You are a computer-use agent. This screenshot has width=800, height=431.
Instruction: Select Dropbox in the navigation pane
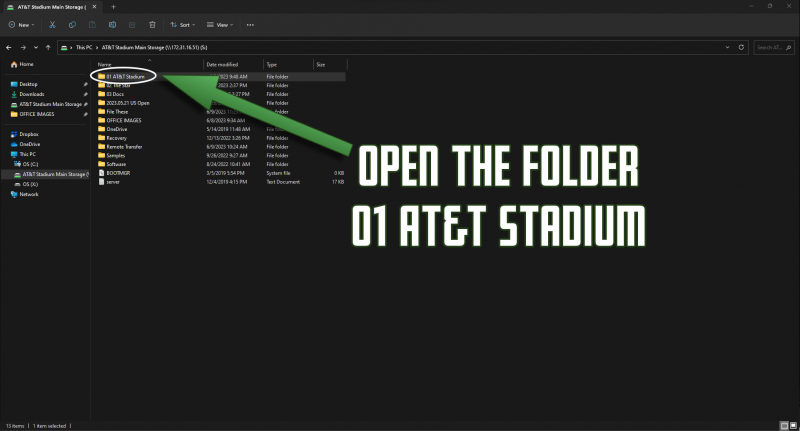tap(29, 134)
